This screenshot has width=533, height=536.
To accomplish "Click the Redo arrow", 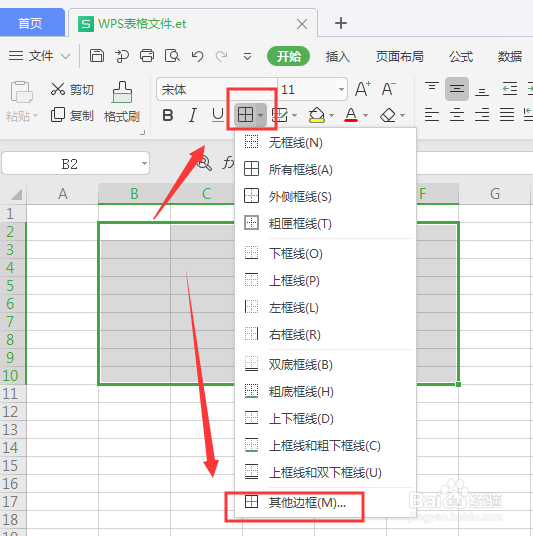I will (x=222, y=56).
